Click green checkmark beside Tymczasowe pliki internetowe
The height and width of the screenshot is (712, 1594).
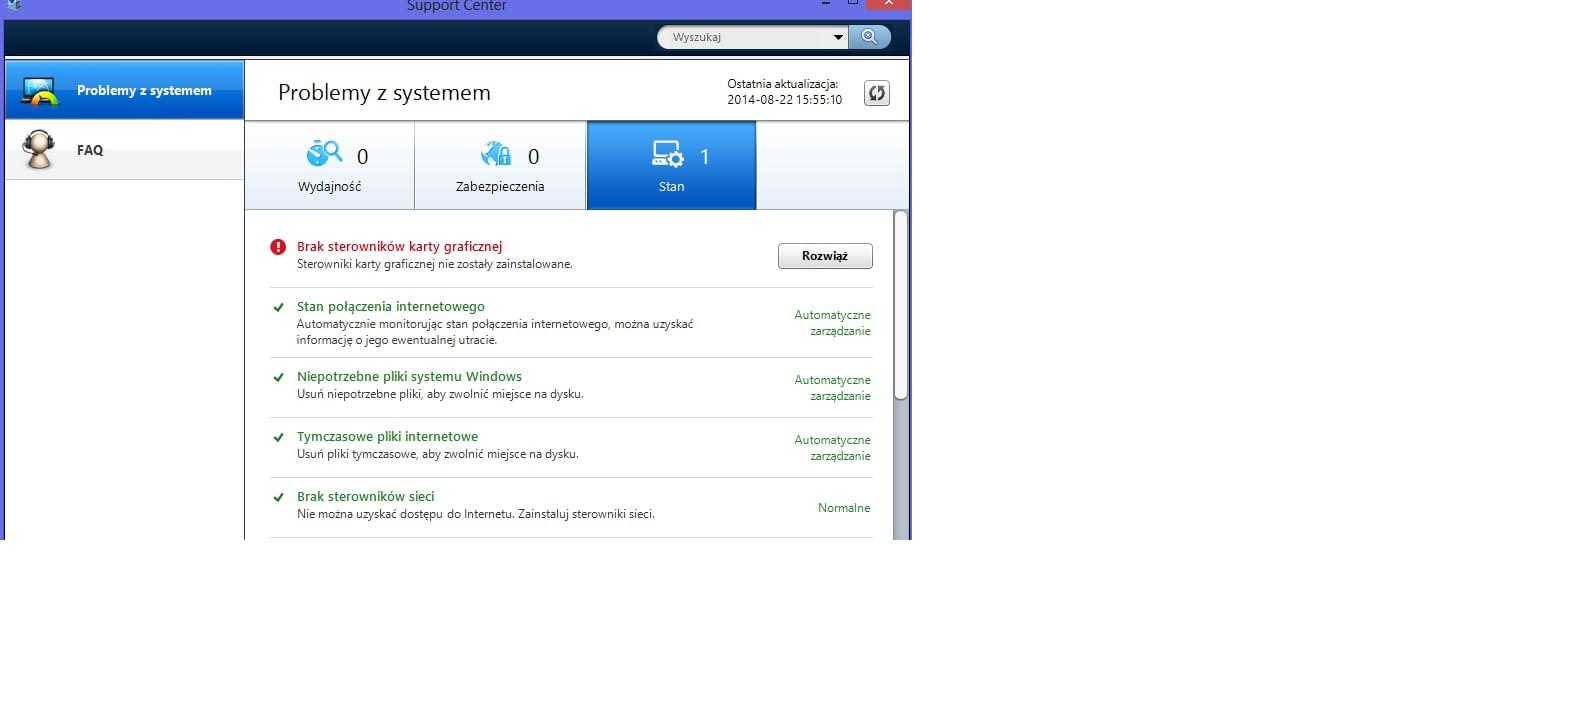(x=279, y=437)
